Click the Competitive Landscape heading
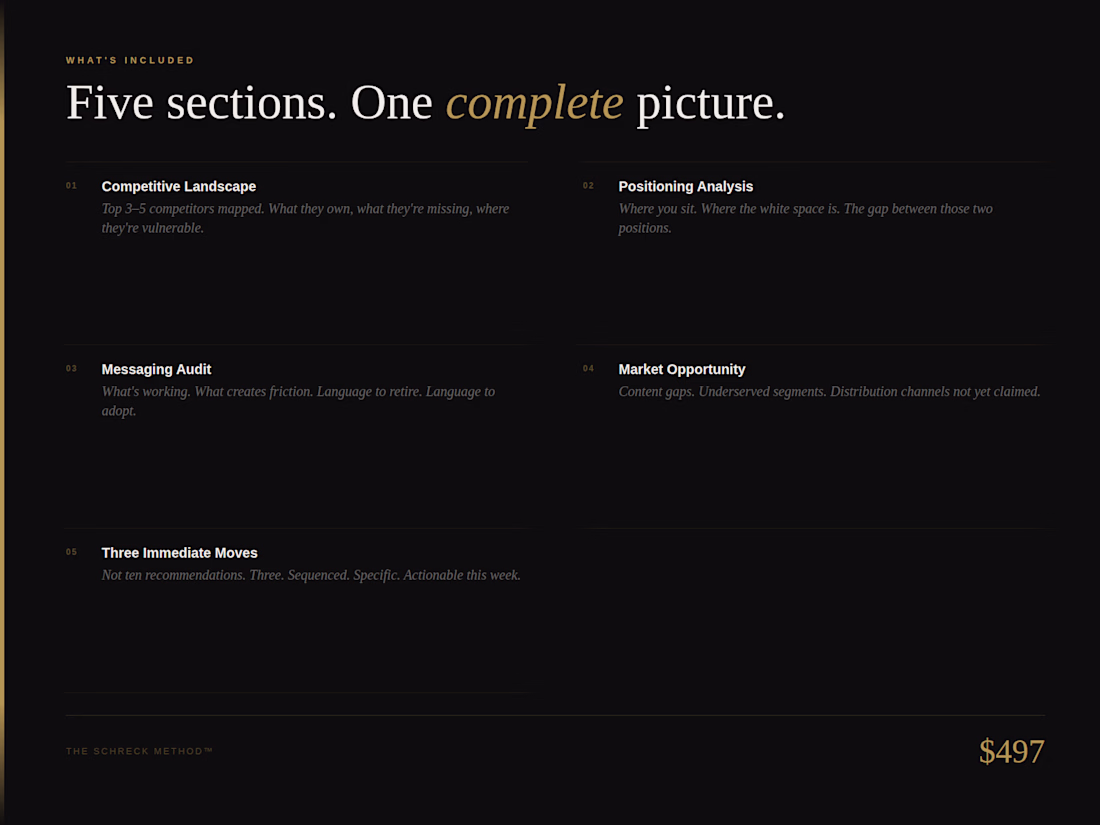1100x825 pixels. 178,186
